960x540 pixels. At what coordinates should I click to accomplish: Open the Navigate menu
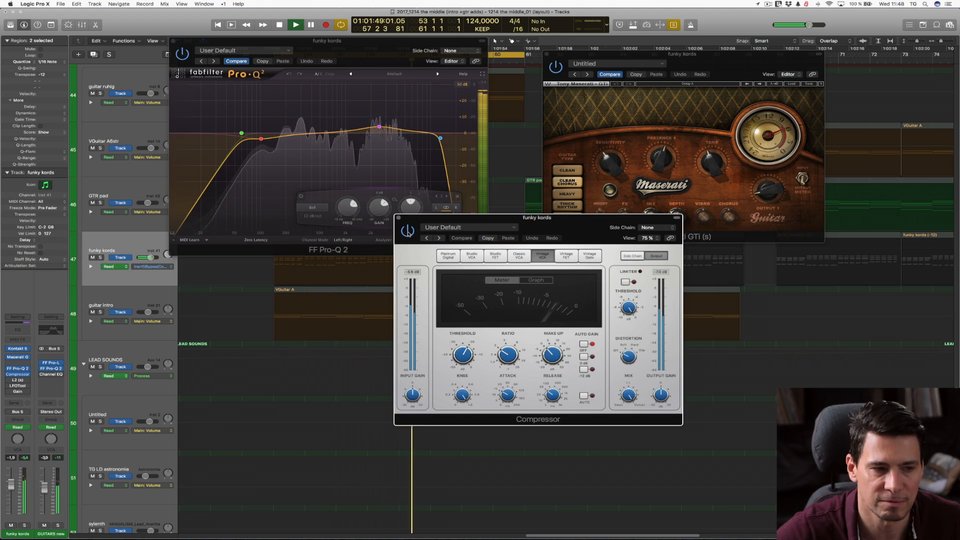(119, 4)
